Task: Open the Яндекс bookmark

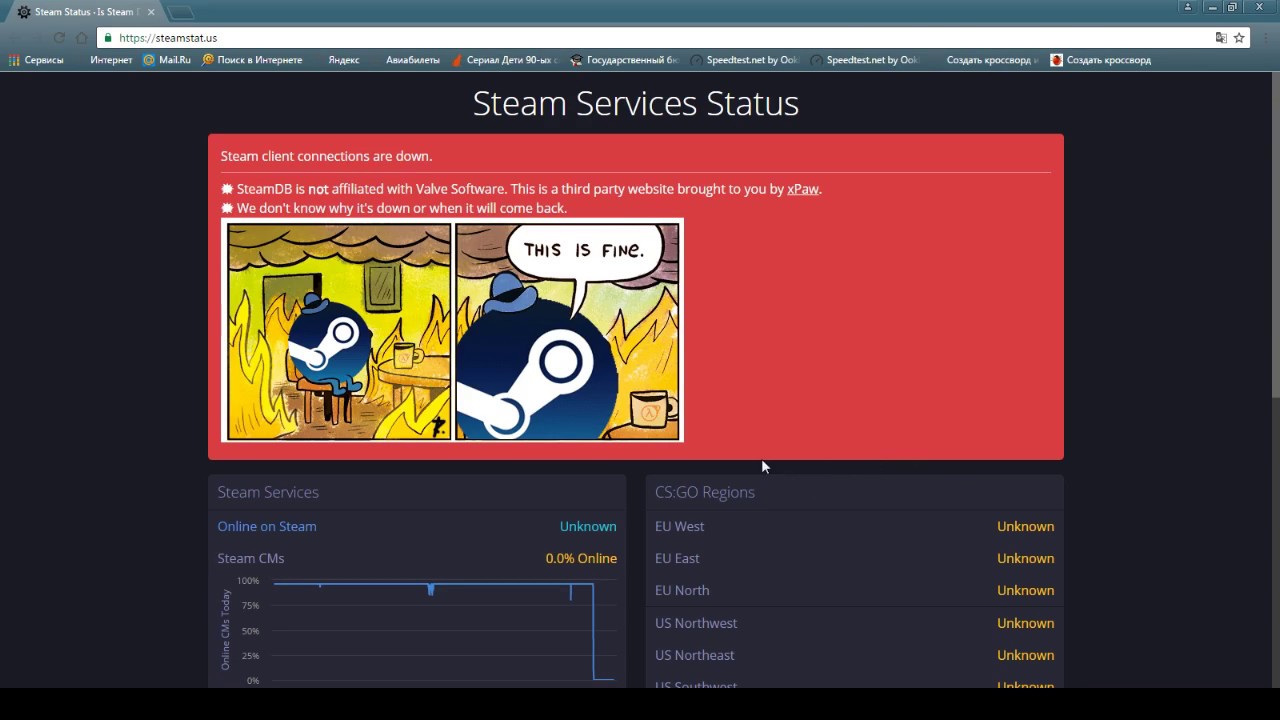Action: (344, 60)
